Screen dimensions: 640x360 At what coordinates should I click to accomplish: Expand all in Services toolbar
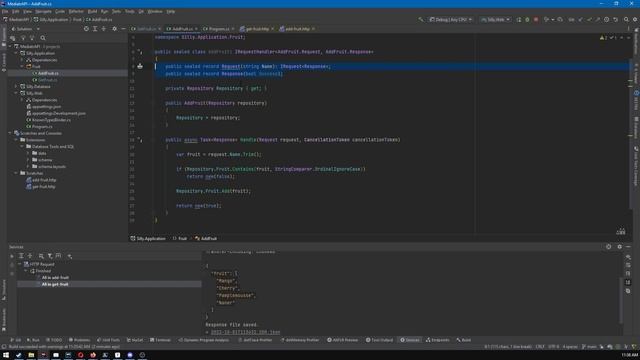21,256
